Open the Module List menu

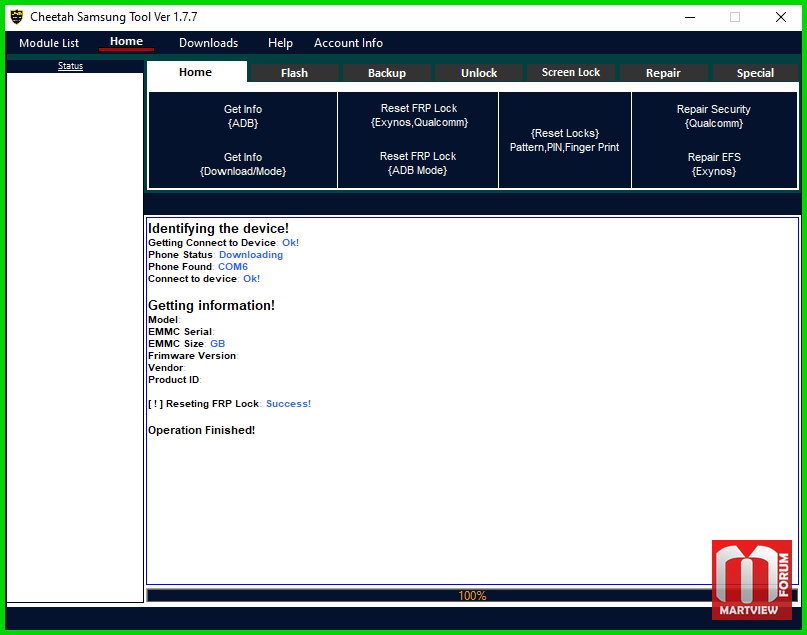pyautogui.click(x=49, y=43)
